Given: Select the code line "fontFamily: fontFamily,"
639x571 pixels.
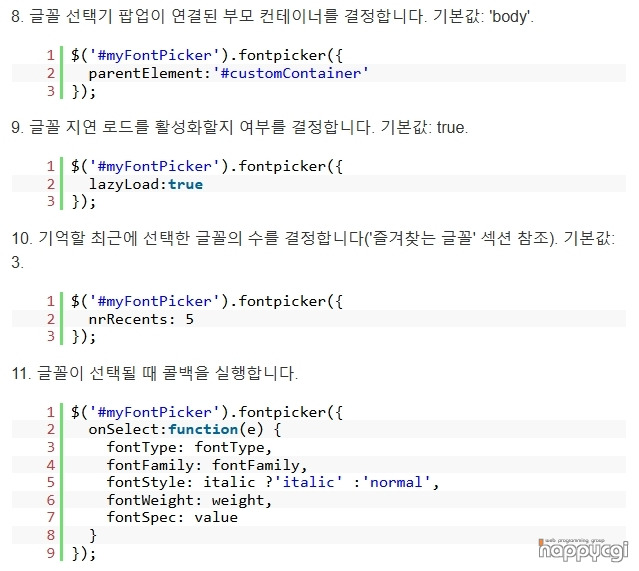Looking at the screenshot, I should 207,465.
